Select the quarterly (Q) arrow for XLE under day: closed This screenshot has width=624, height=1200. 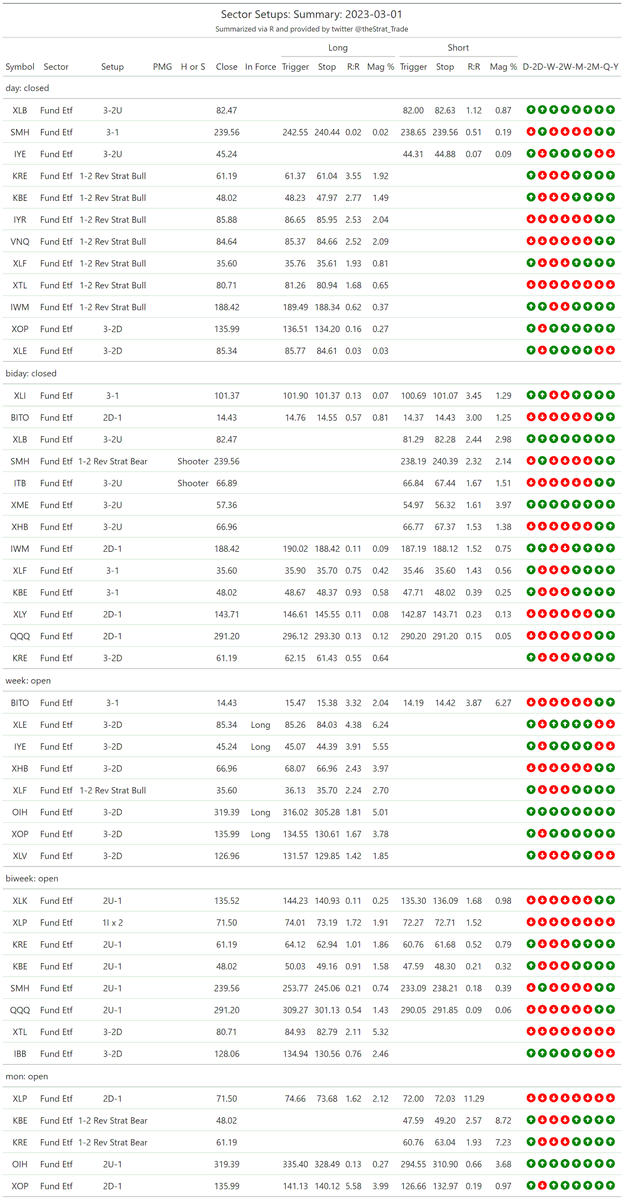coord(600,352)
